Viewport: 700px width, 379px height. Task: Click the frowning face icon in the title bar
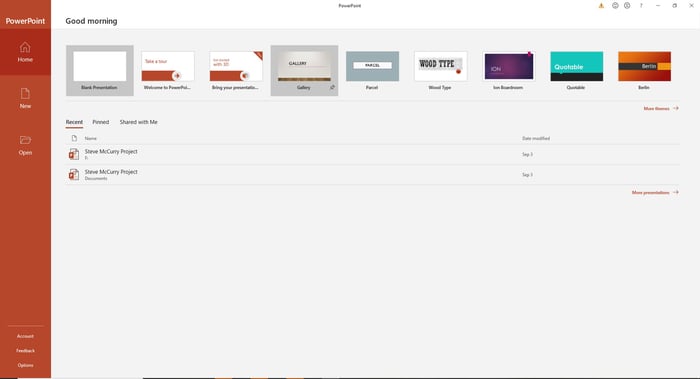click(x=627, y=6)
